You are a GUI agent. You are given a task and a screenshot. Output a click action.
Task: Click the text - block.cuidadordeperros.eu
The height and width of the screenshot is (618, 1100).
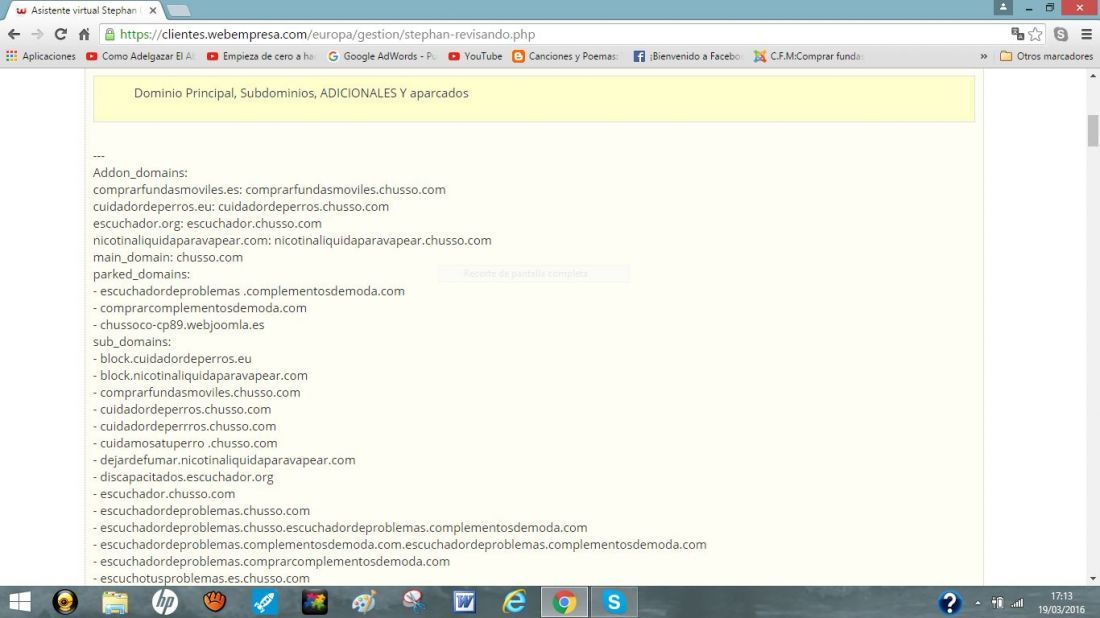[173, 358]
